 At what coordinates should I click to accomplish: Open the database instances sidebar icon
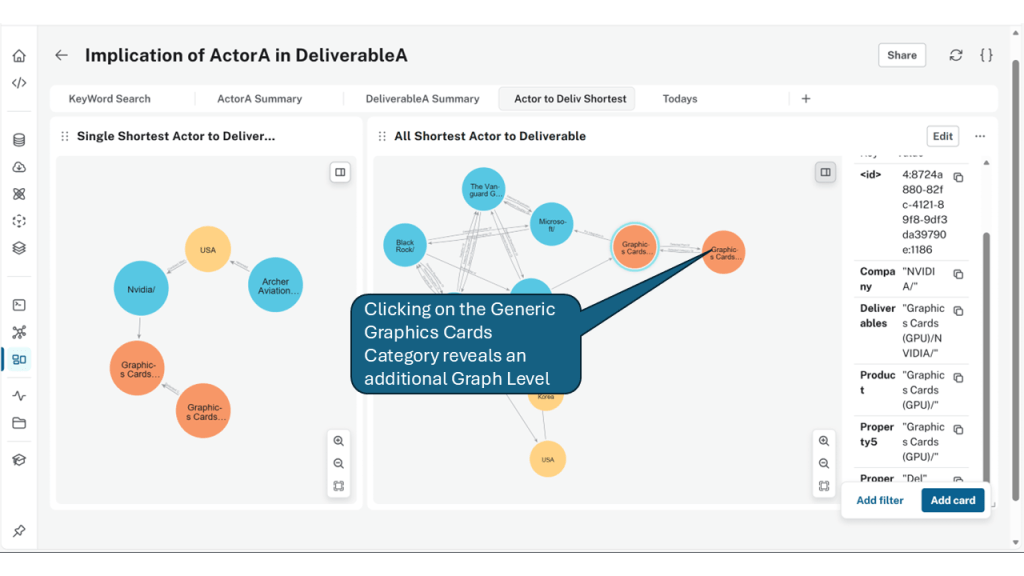(19, 140)
